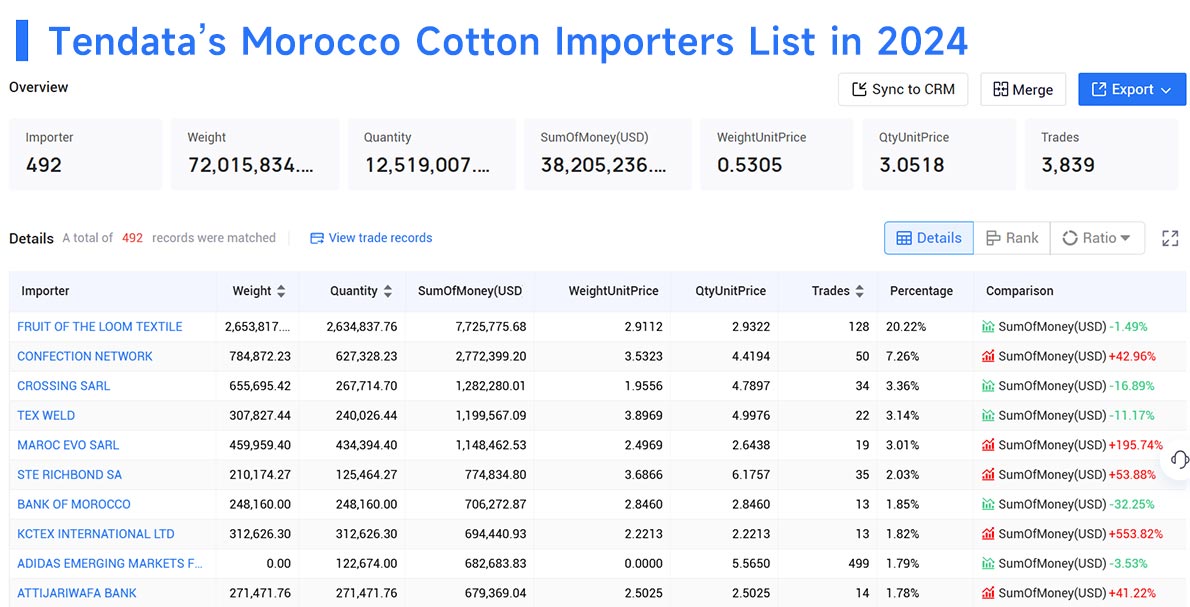Screen dimensions: 1190x607
Task: Open the Ratio dropdown
Action: tap(1097, 237)
